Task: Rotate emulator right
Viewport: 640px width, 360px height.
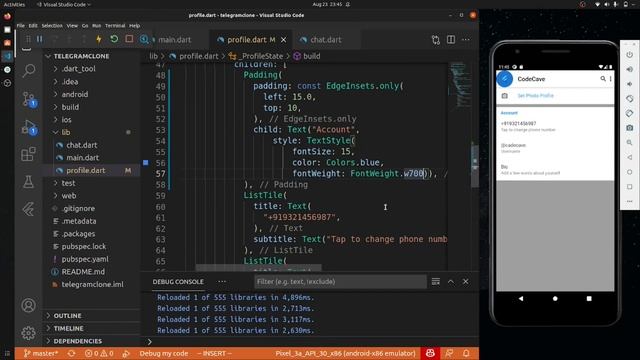Action: 629,113
